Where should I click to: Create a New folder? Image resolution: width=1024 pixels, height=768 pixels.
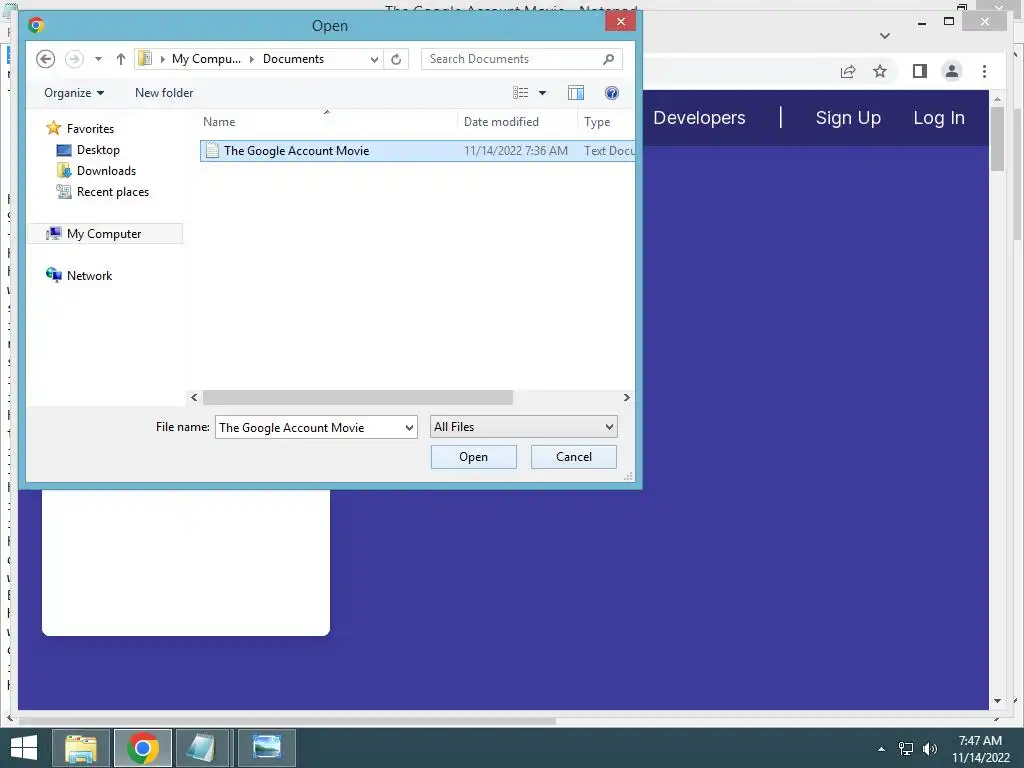(x=164, y=93)
